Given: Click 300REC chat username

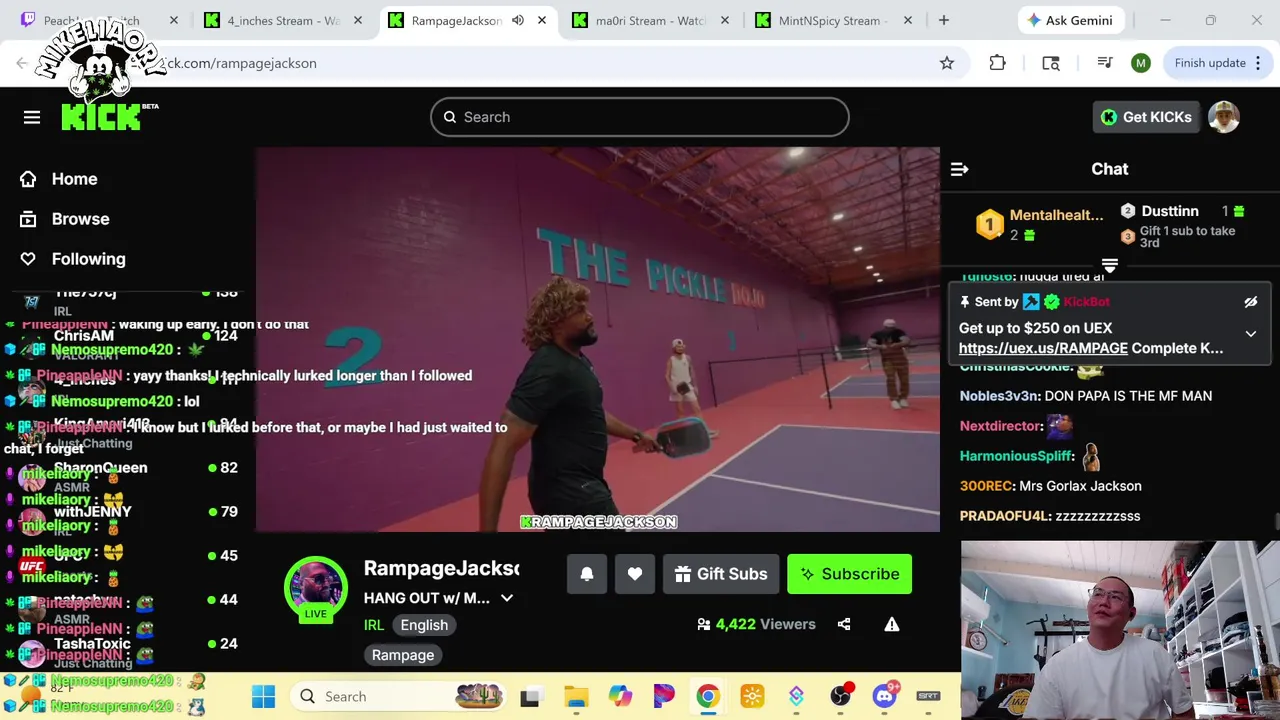Looking at the screenshot, I should [986, 486].
